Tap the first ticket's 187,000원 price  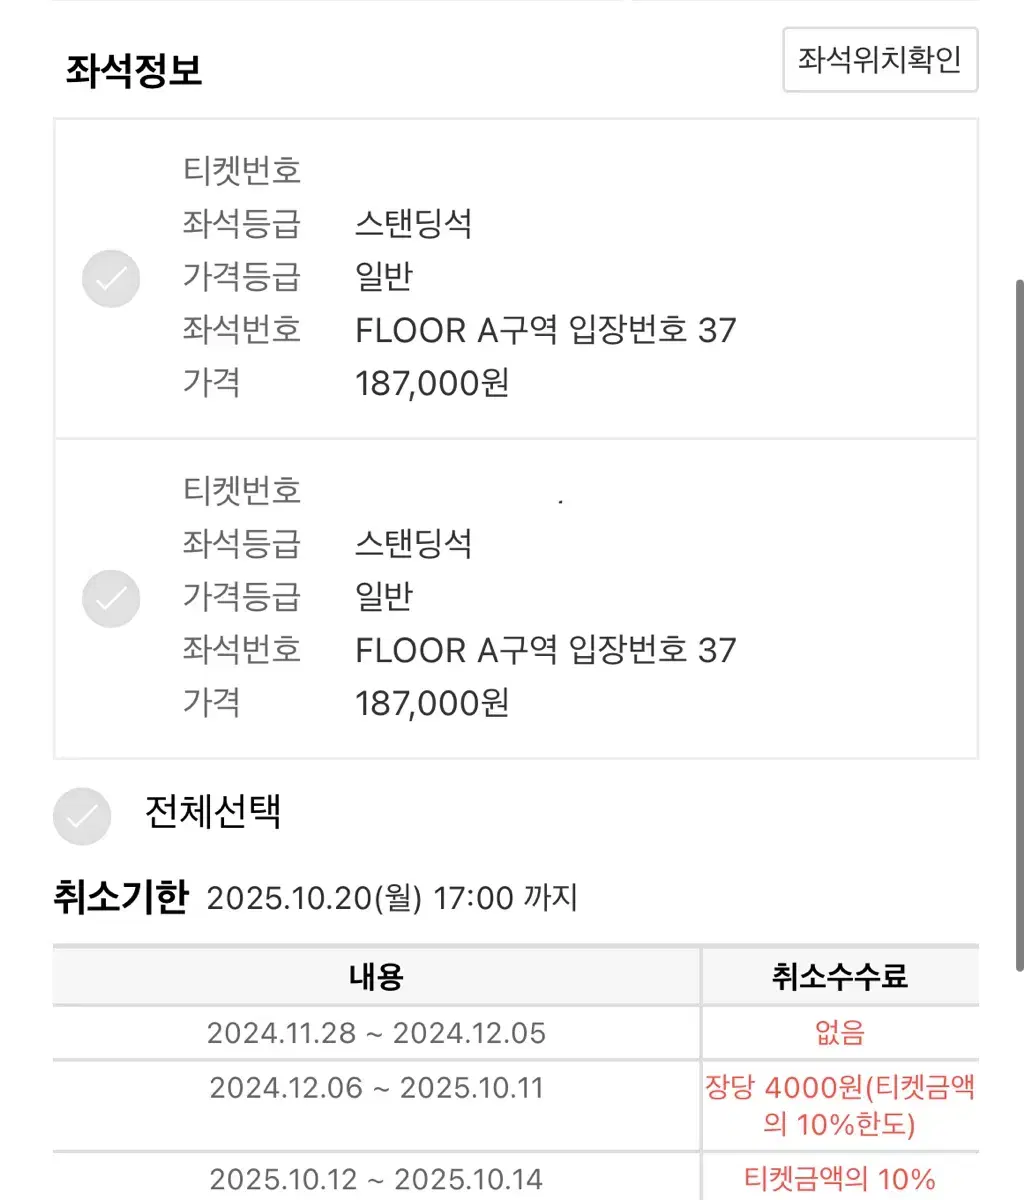(x=432, y=383)
